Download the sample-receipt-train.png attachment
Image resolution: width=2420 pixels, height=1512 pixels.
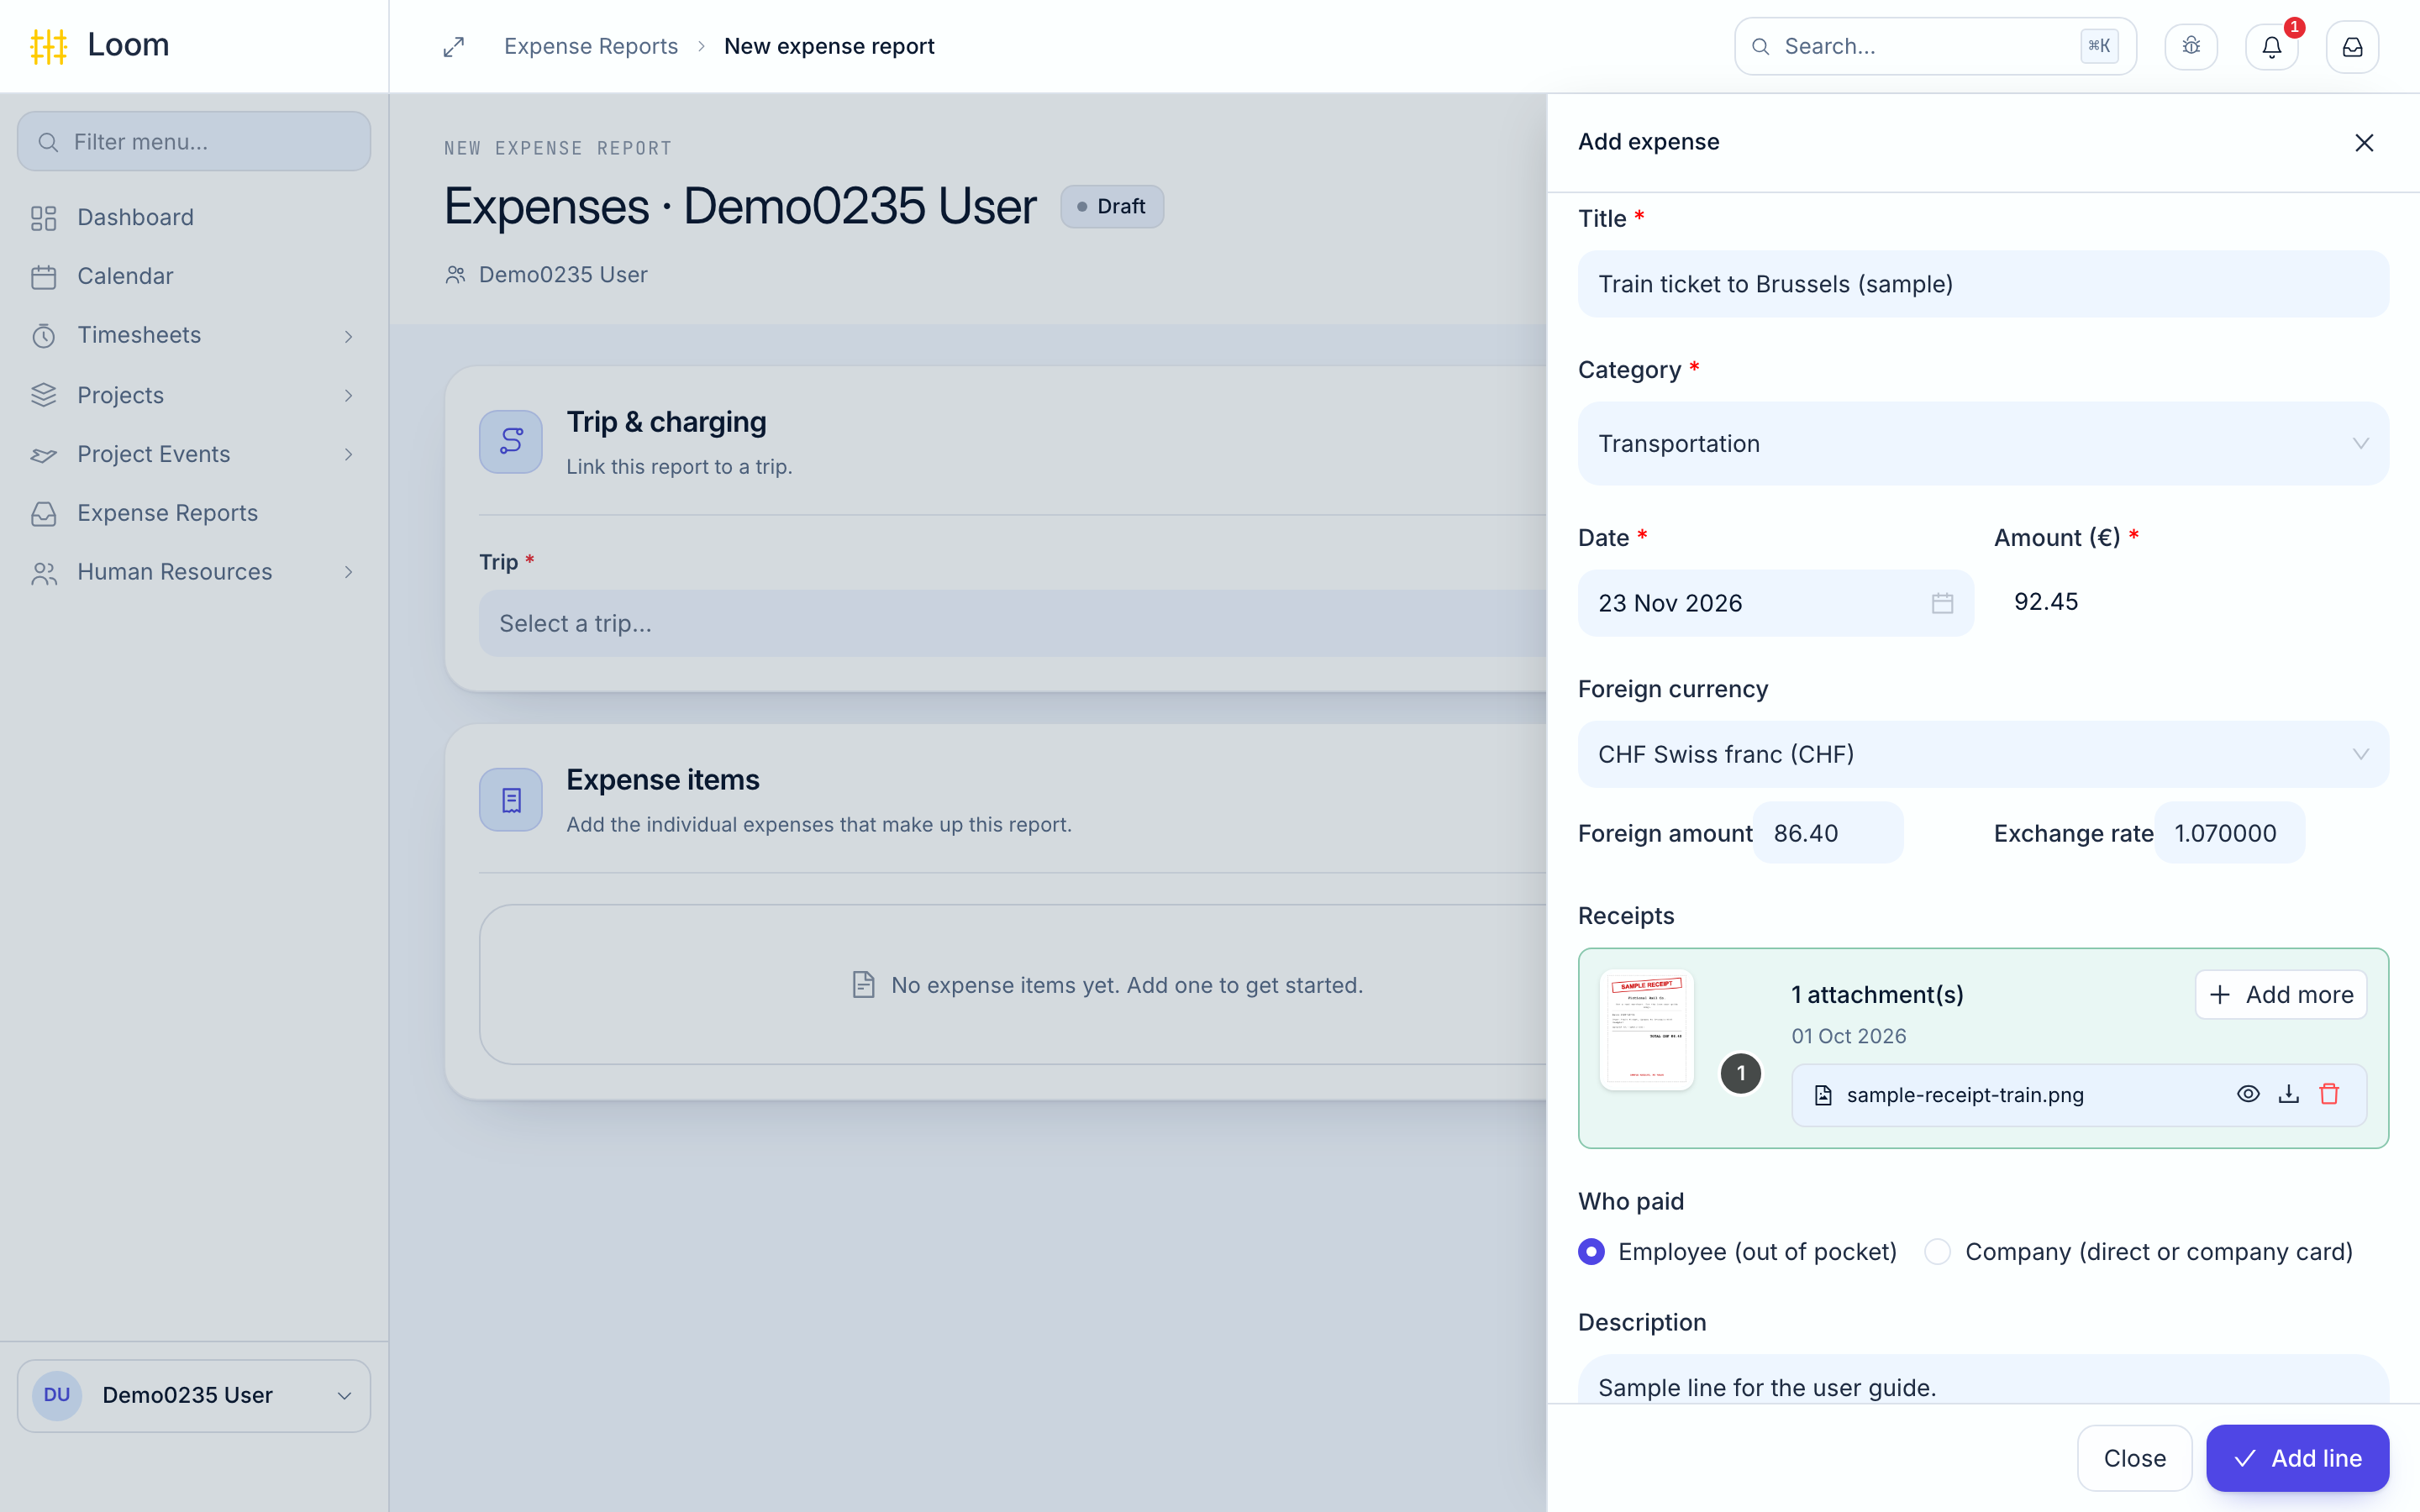tap(2289, 1094)
